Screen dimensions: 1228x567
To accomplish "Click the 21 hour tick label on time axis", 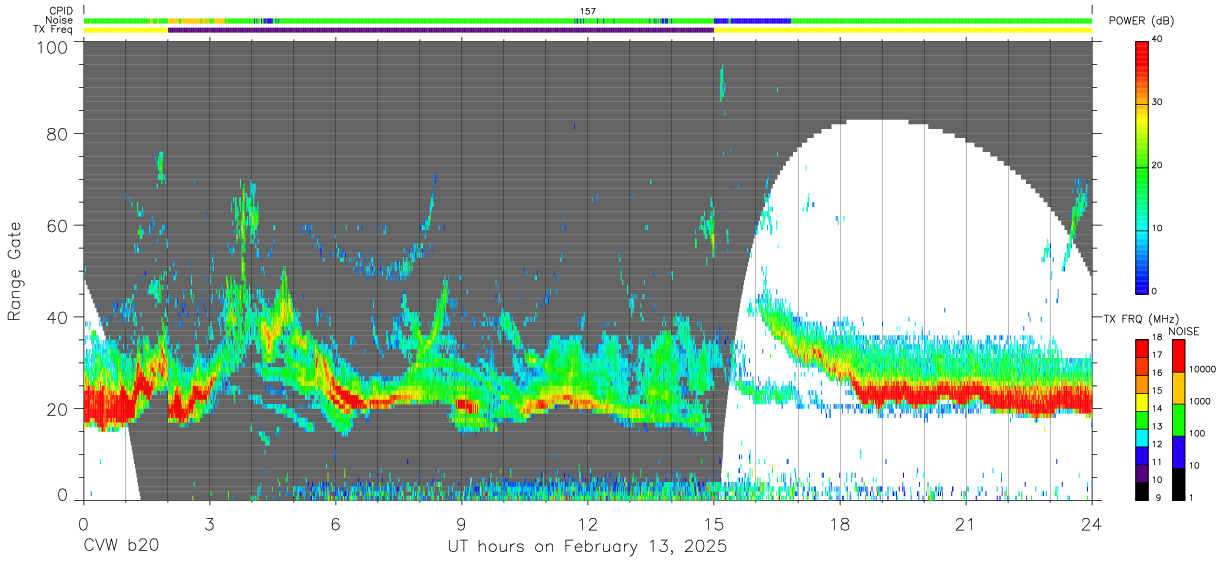I will (965, 524).
